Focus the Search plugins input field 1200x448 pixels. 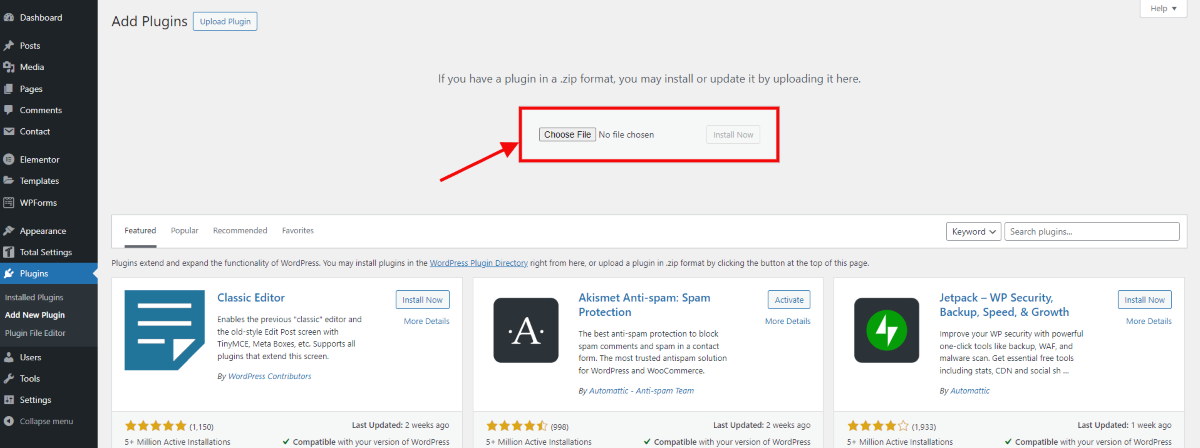[x=1094, y=232]
